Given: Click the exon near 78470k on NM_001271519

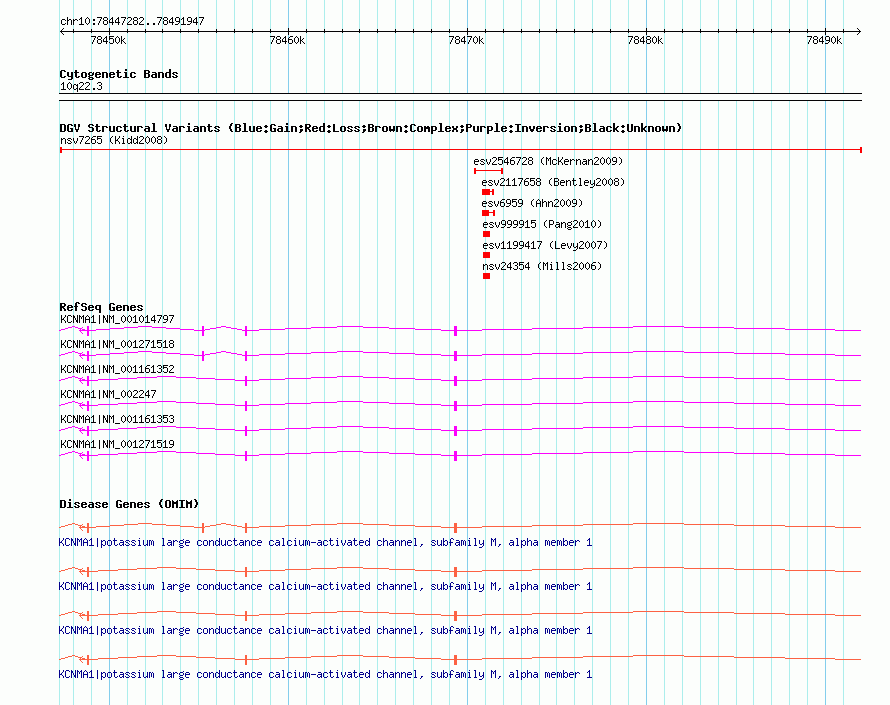Looking at the screenshot, I should (x=455, y=455).
